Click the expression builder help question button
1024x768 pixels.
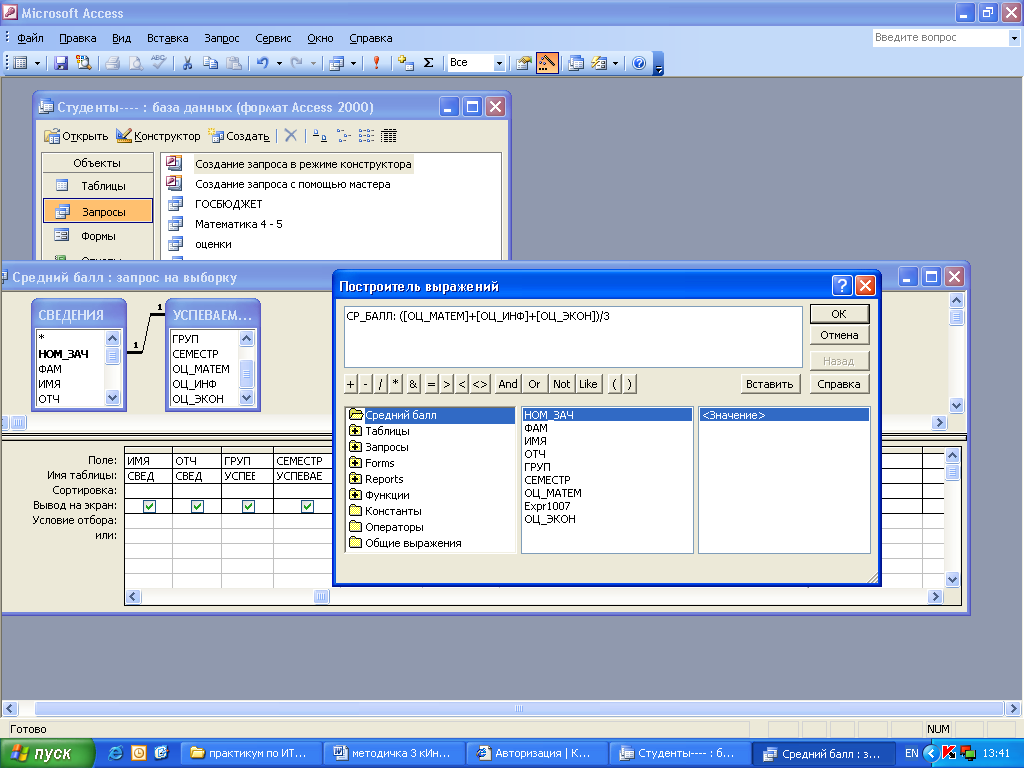tap(842, 285)
